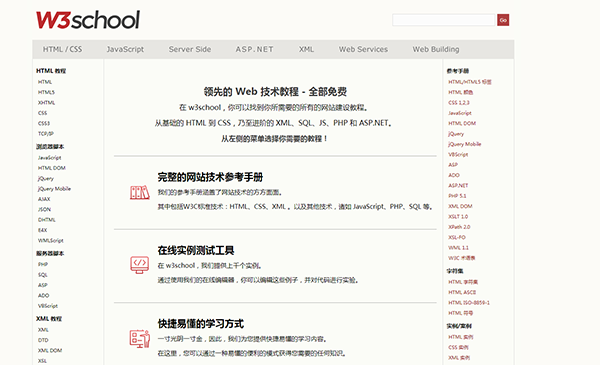Open HTML ISO-8859-1 link
The height and width of the screenshot is (365, 600).
(469, 303)
